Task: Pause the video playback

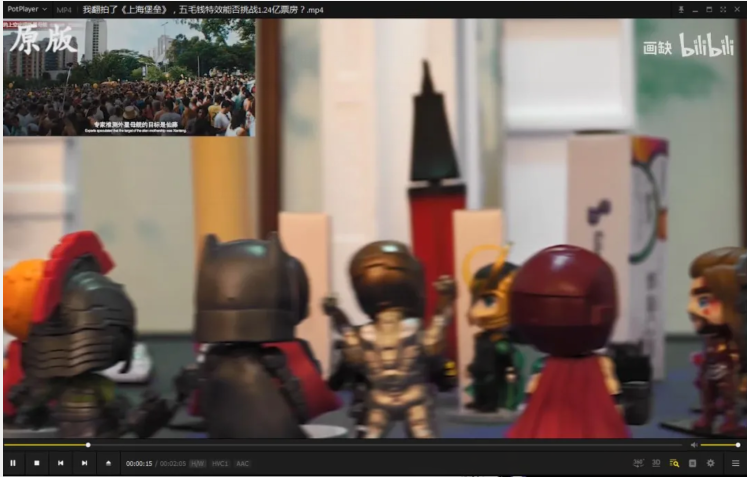Action: click(13, 463)
